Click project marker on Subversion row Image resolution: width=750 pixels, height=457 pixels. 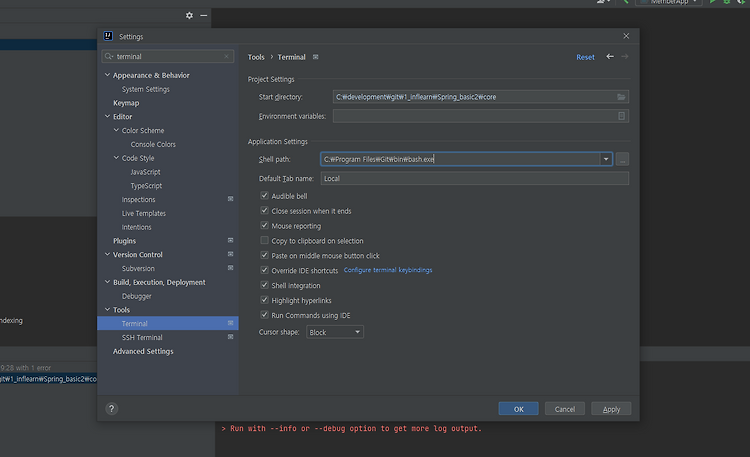(x=231, y=268)
